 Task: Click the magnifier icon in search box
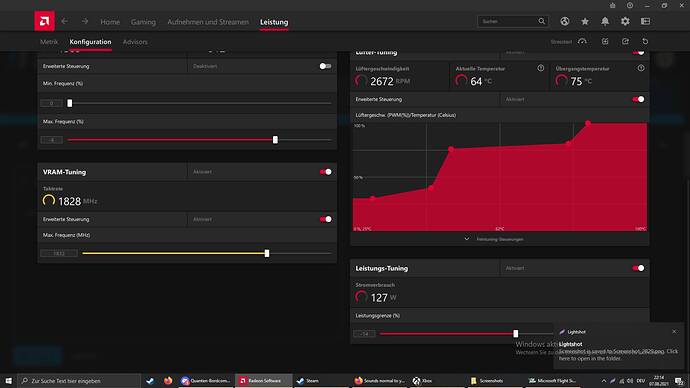click(541, 21)
